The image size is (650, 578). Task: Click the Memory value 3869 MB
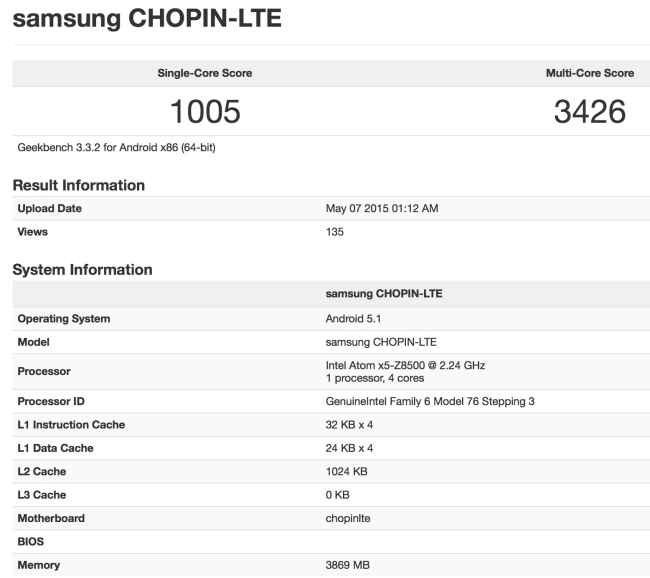tap(348, 565)
